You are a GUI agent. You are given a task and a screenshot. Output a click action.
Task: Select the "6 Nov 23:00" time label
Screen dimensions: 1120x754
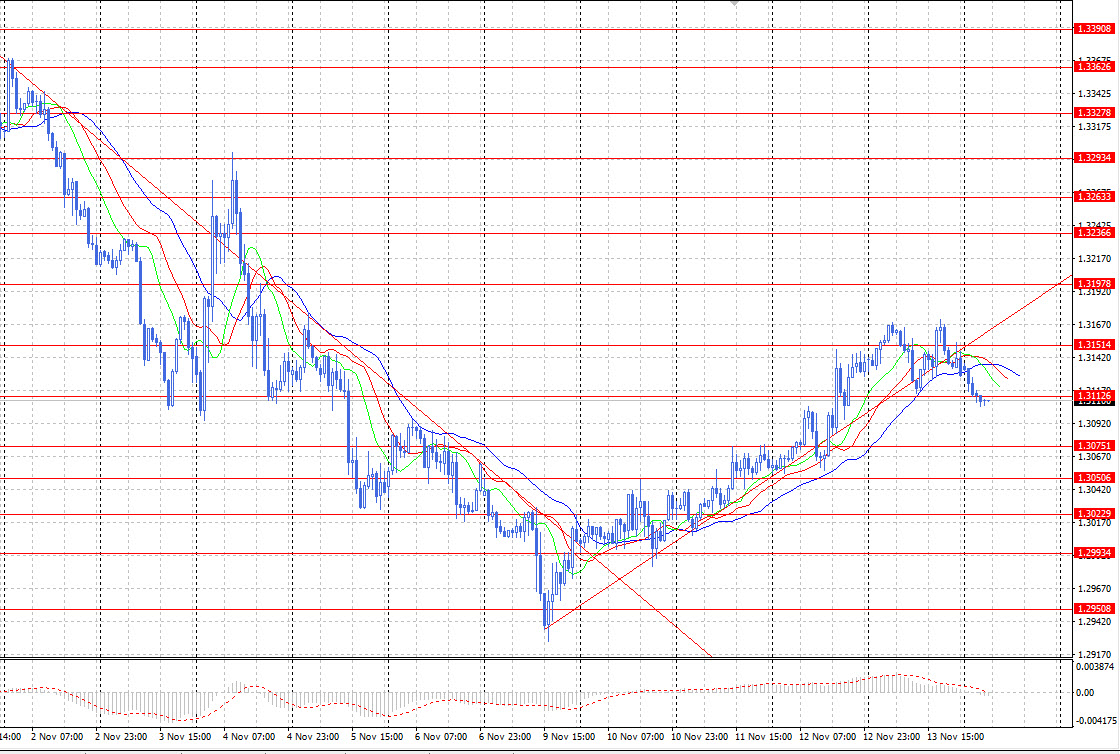(505, 736)
